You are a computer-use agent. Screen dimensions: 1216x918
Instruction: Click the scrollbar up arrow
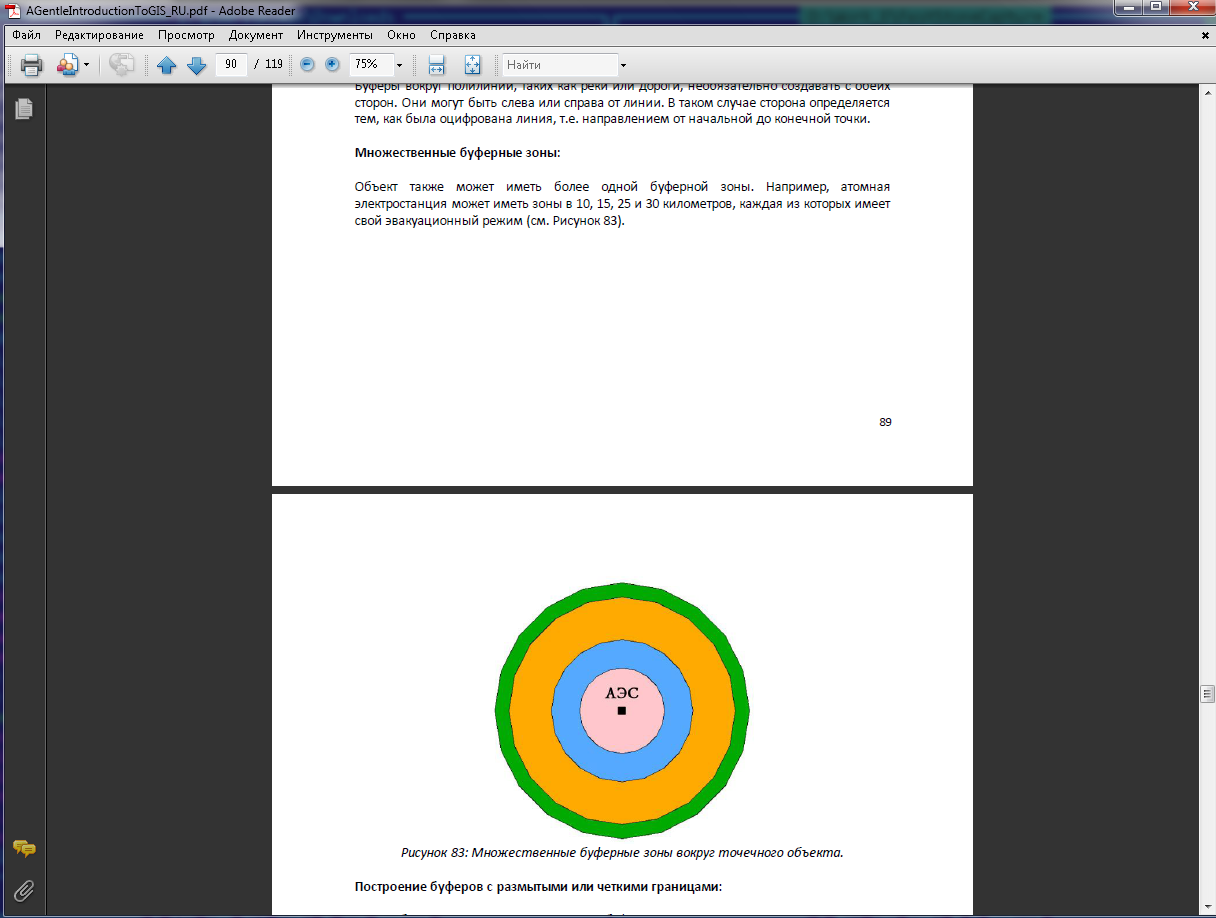coord(1207,92)
